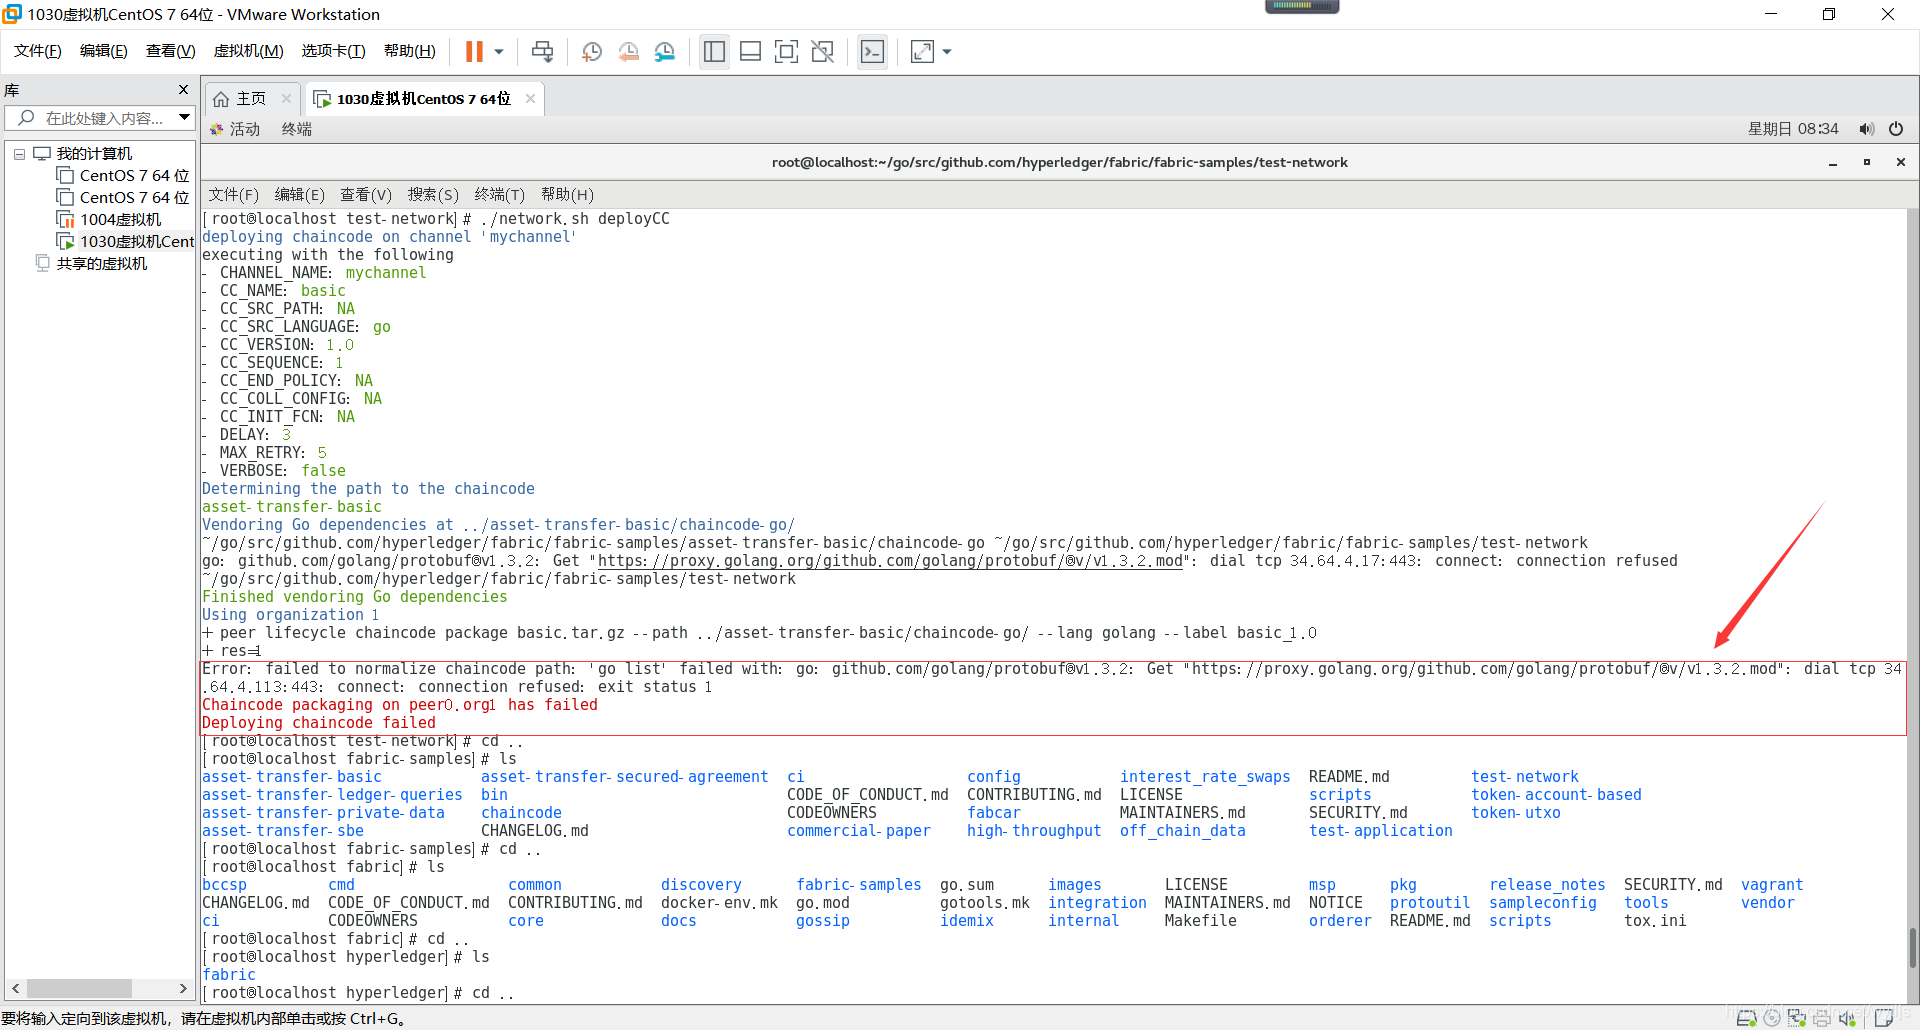
Task: Open the terminal 搜索(S) menu
Action: coord(433,195)
